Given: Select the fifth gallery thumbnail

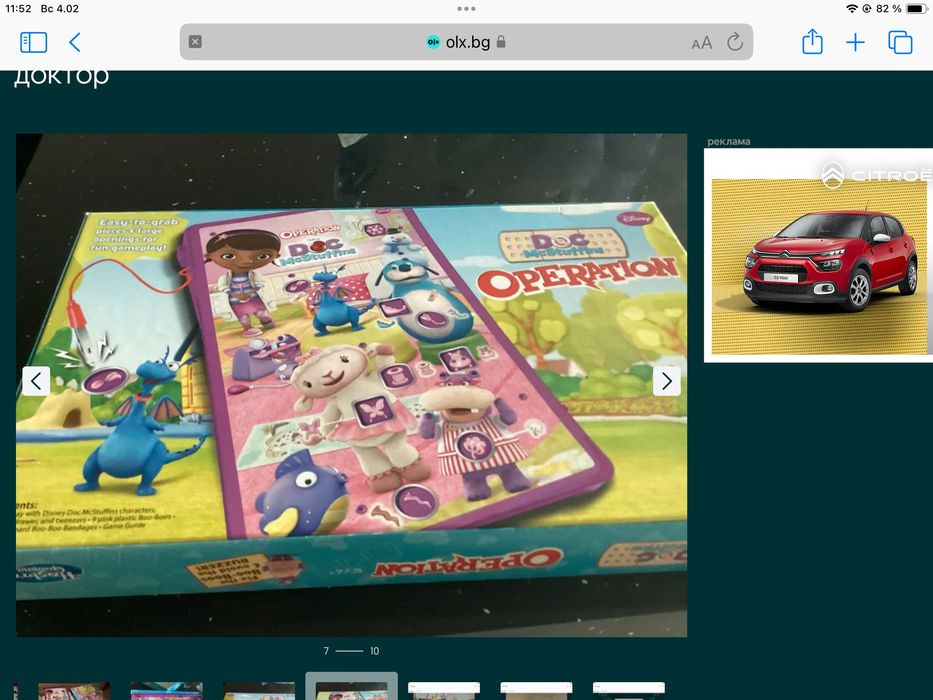Looking at the screenshot, I should (x=444, y=691).
